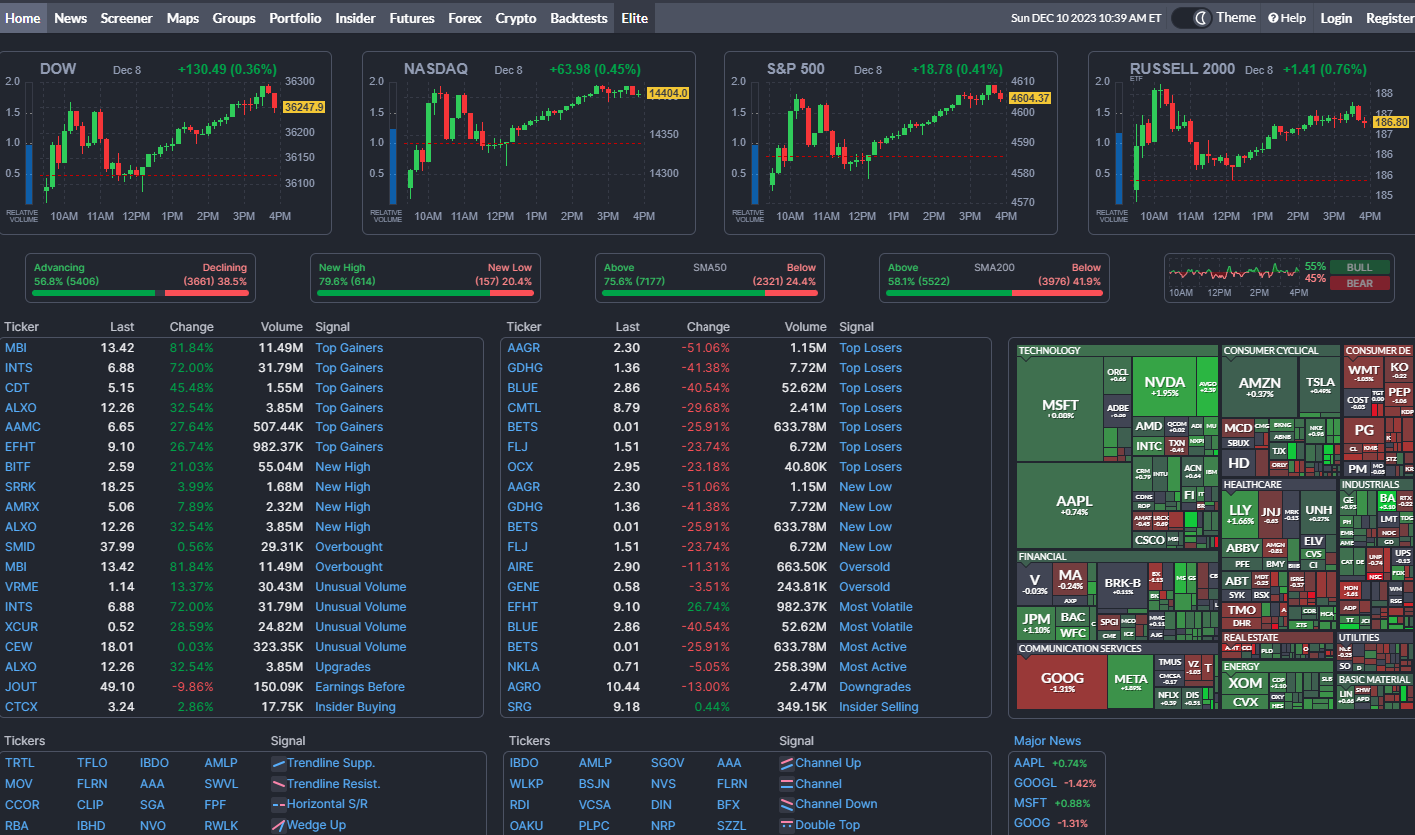Screen dimensions: 1415x835
Task: Toggle the dark/light Theme switch
Action: tap(1191, 17)
